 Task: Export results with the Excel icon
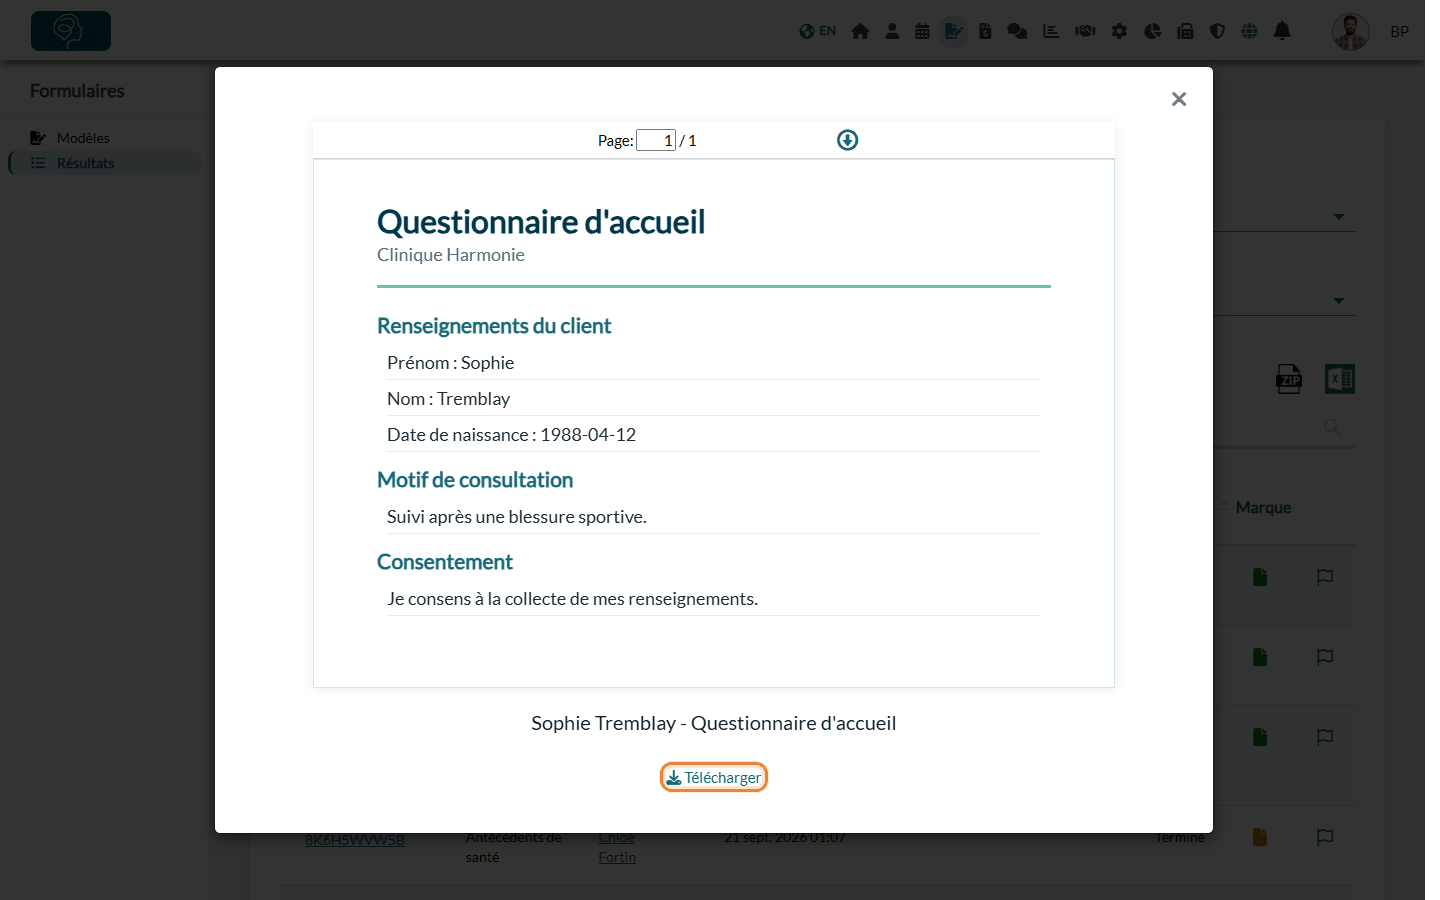[x=1340, y=379]
